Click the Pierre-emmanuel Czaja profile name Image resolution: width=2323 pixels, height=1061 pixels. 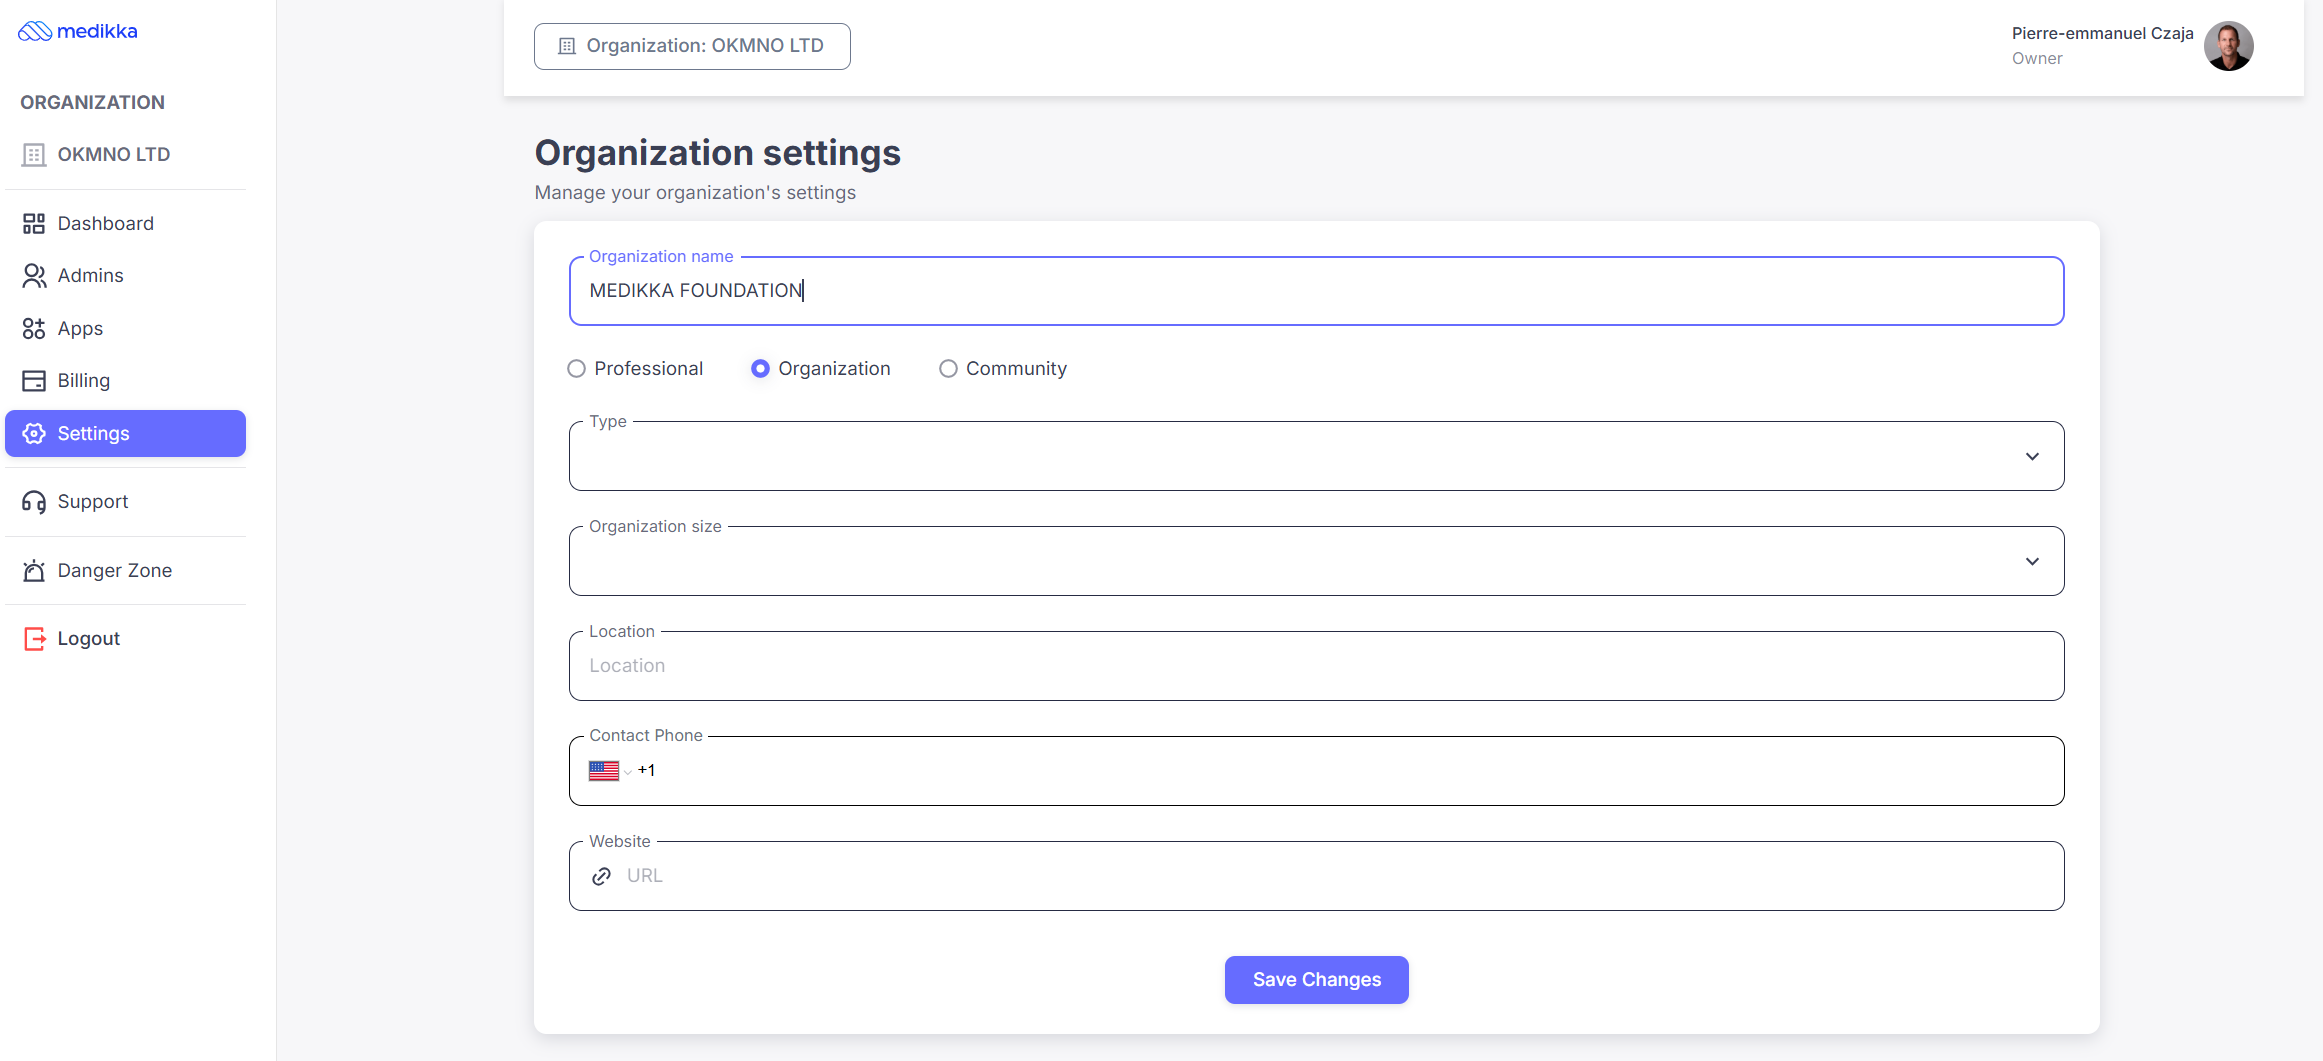tap(2102, 33)
